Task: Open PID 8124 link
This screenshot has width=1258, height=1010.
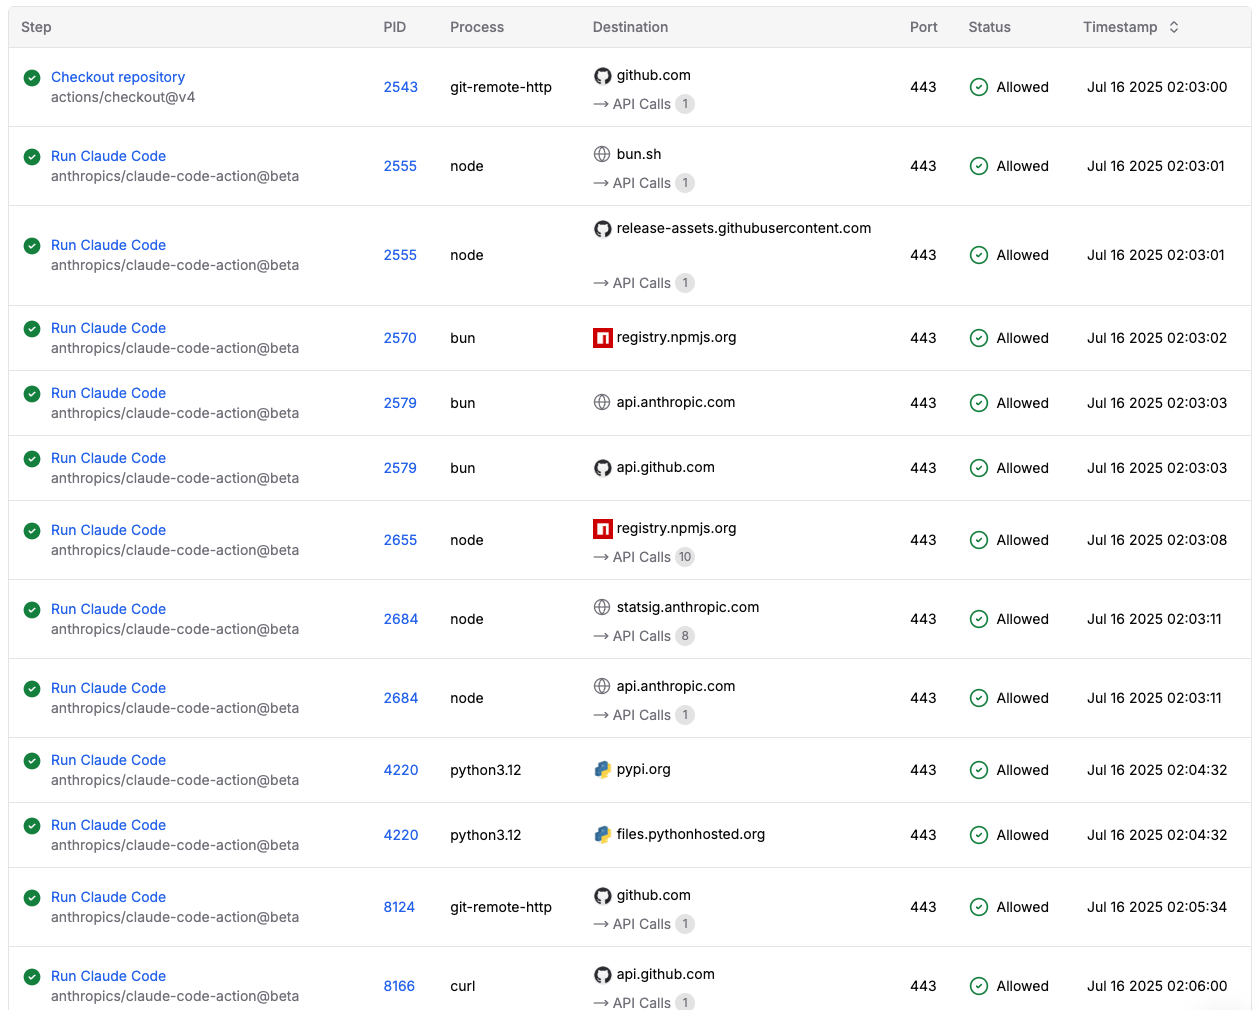Action: pos(399,907)
